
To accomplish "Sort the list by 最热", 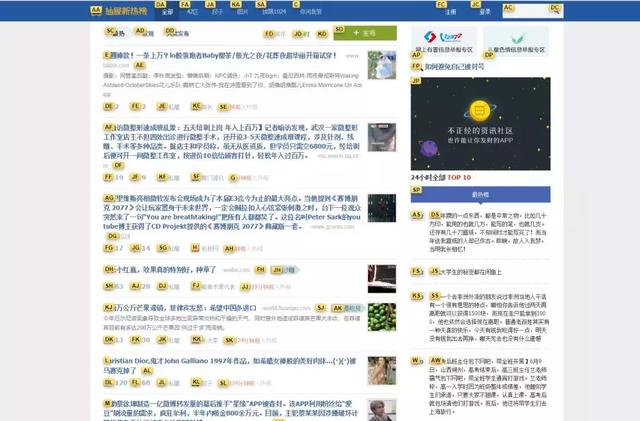I will pos(118,33).
